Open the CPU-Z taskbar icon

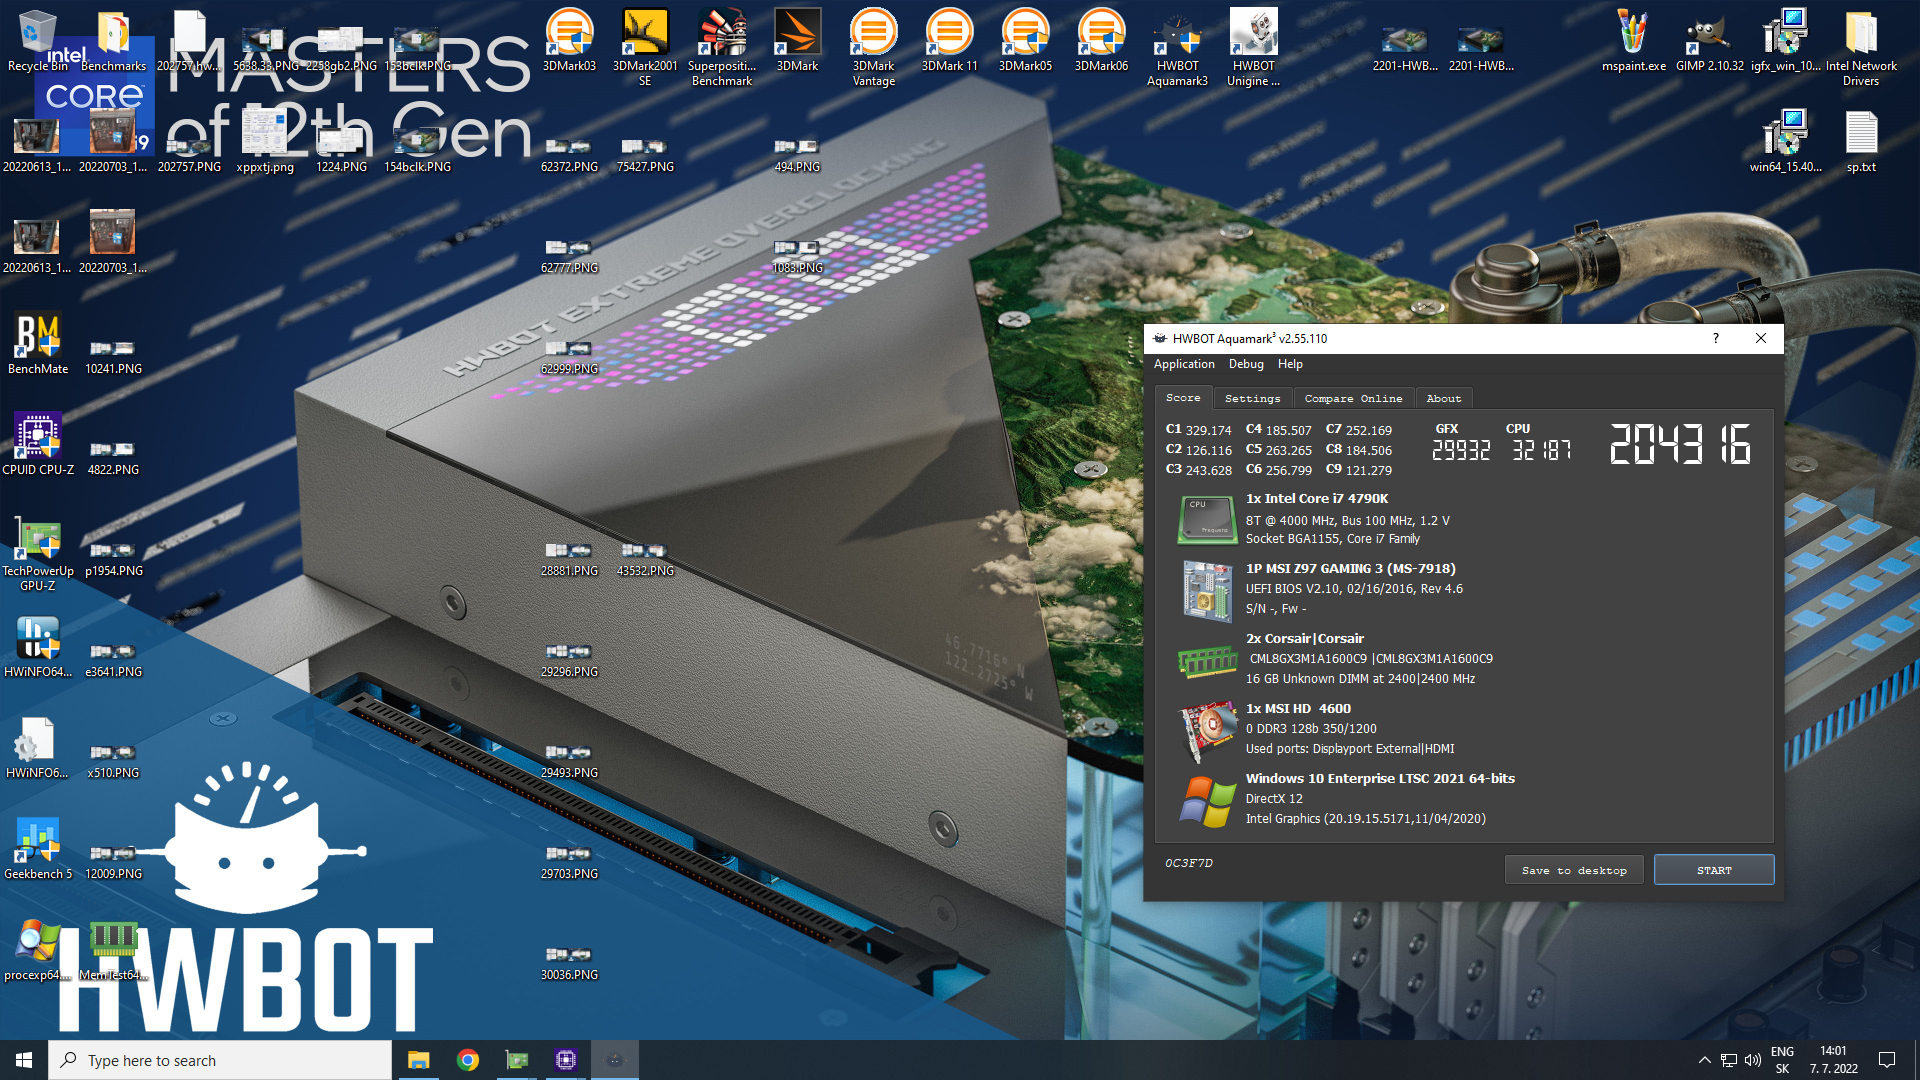coord(565,1060)
